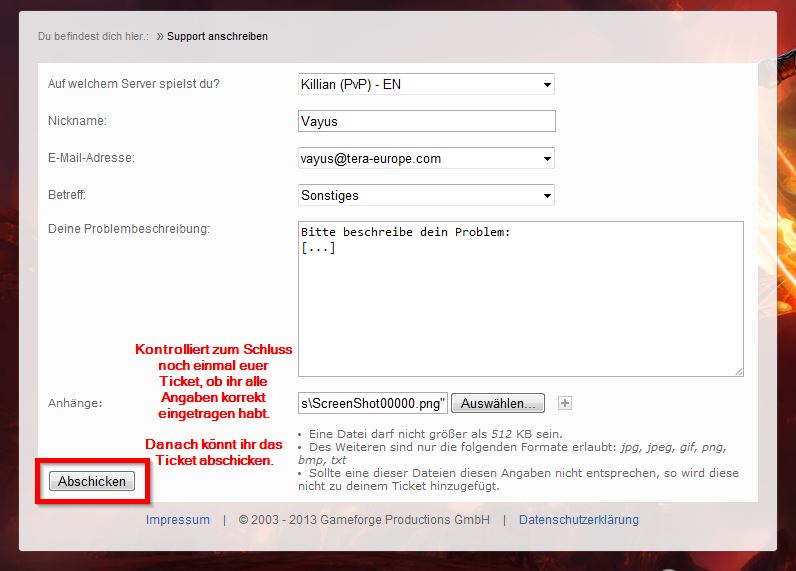Click the "Deine Problembeschreibung:" label
This screenshot has height=571, width=796.
pos(128,229)
